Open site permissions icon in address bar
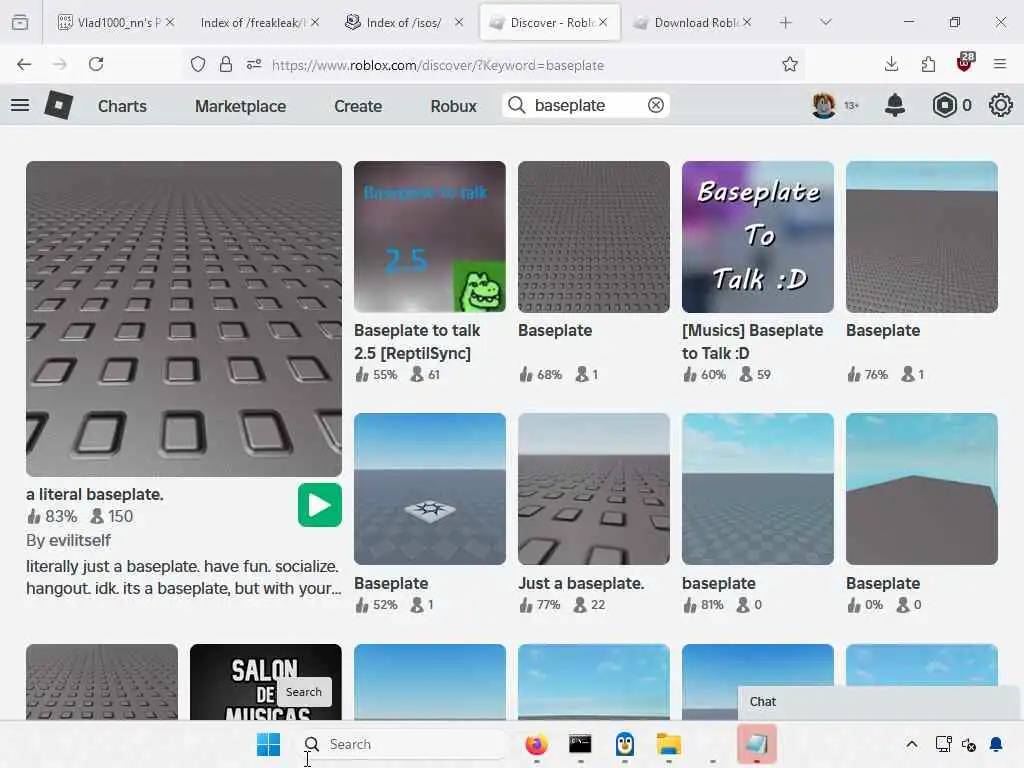 tap(254, 64)
